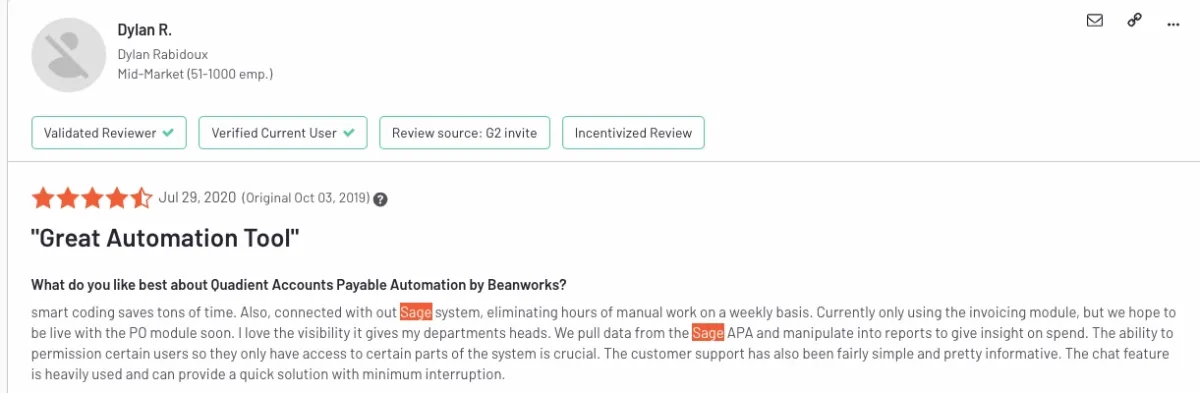
Task: Click the Incentivized Review badge
Action: (x=634, y=132)
